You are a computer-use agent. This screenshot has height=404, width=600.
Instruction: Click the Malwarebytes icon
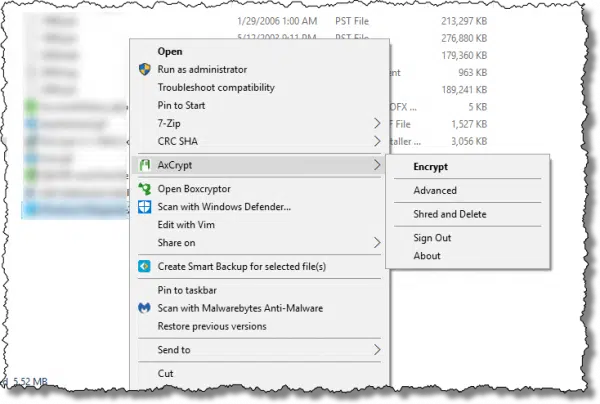(x=144, y=308)
